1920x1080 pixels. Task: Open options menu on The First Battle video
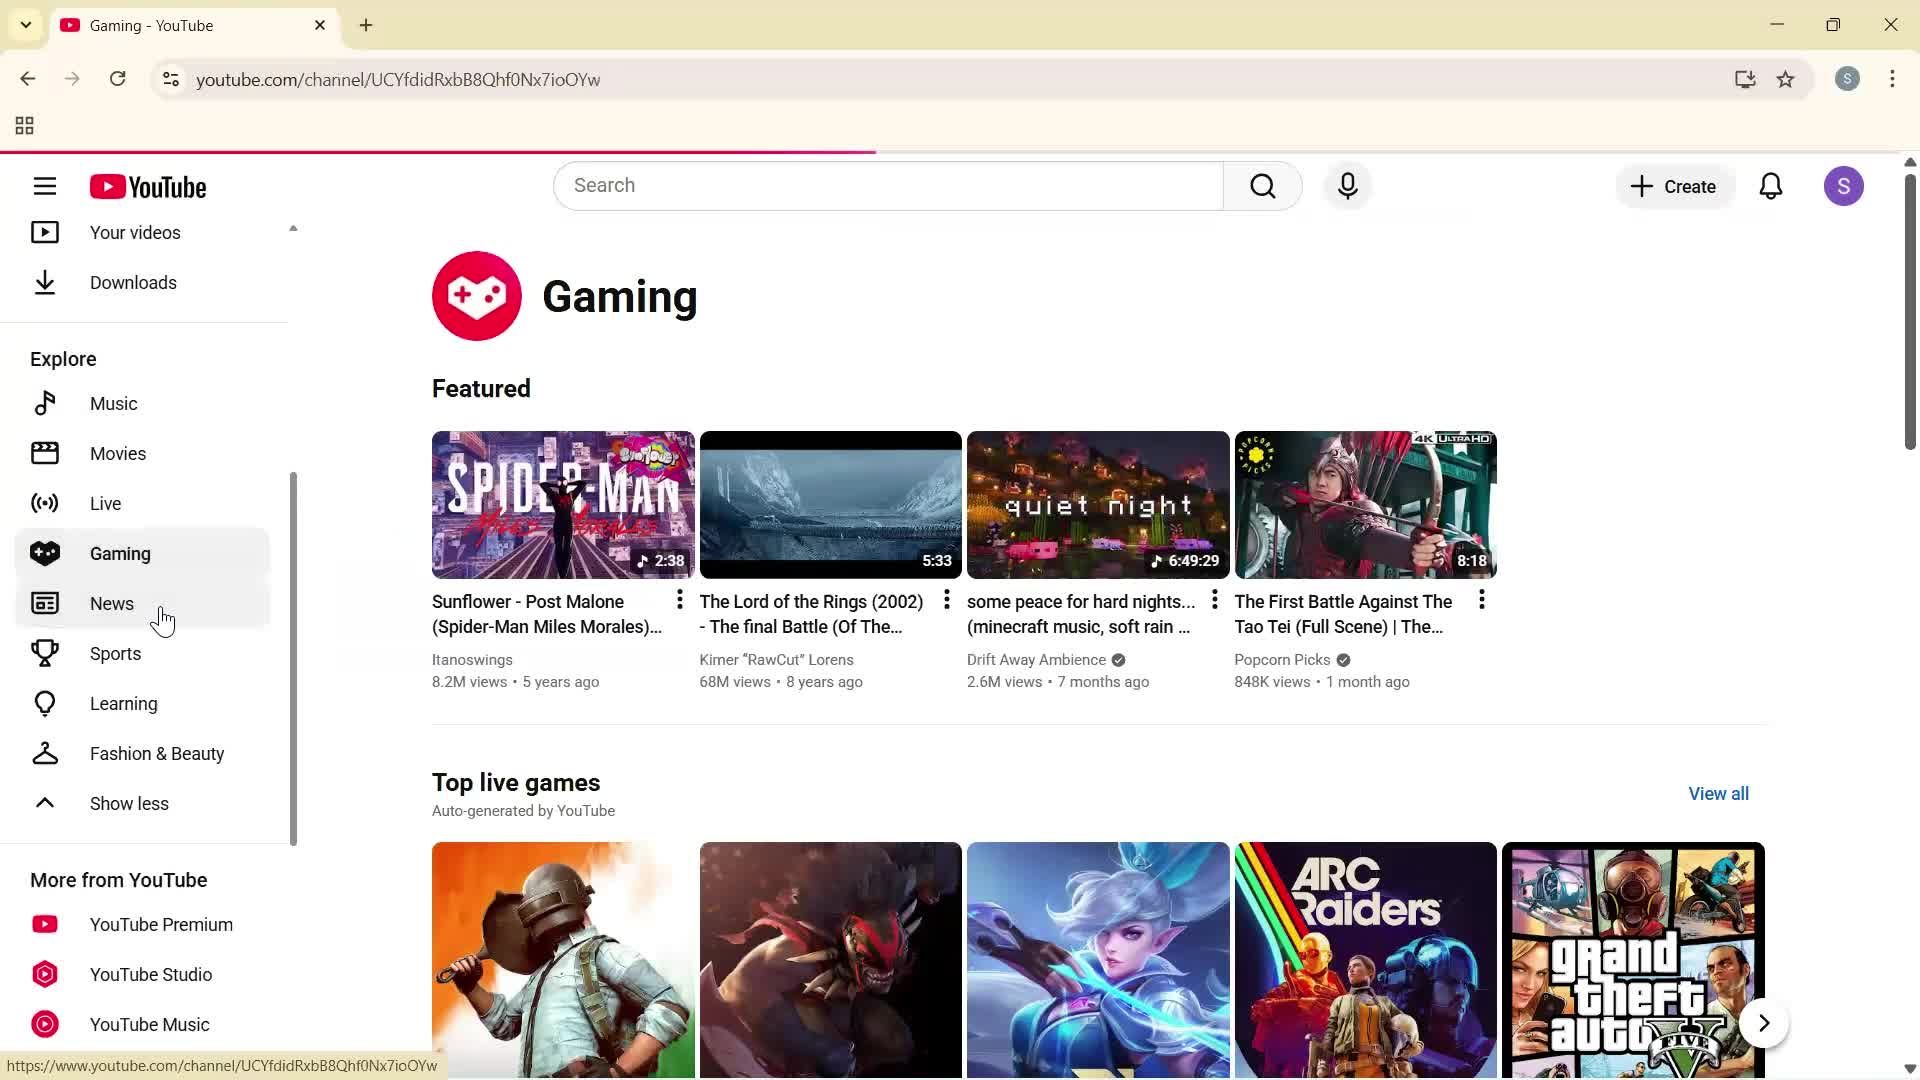[x=1481, y=600]
